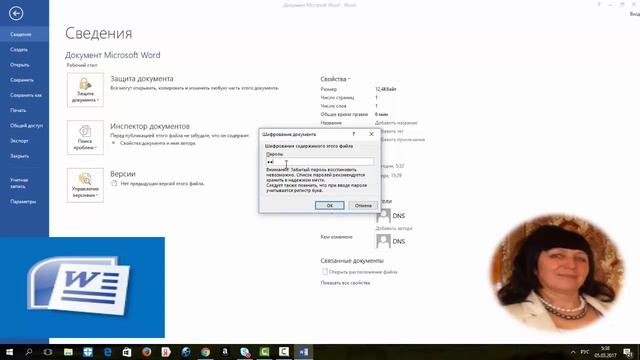The image size is (640, 360).
Task: Open Amazon app from the taskbar
Action: pos(225,352)
